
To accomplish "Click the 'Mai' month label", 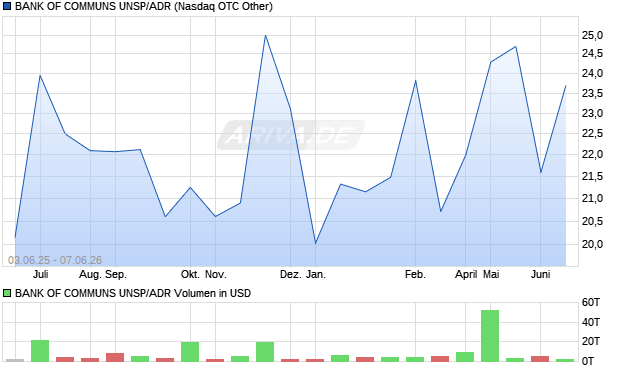I will pos(491,274).
